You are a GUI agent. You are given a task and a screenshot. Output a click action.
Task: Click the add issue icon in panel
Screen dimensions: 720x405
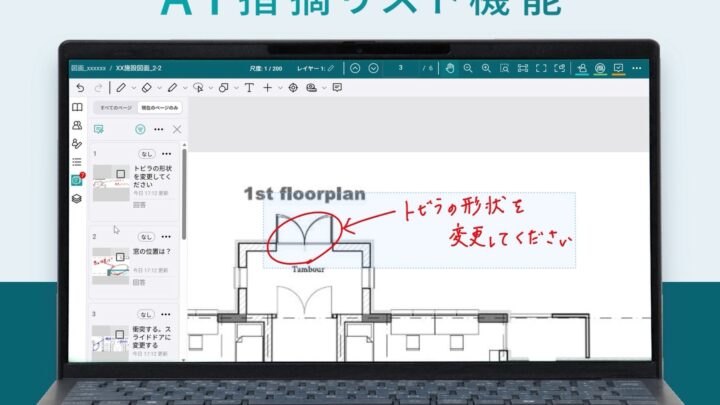click(x=99, y=129)
